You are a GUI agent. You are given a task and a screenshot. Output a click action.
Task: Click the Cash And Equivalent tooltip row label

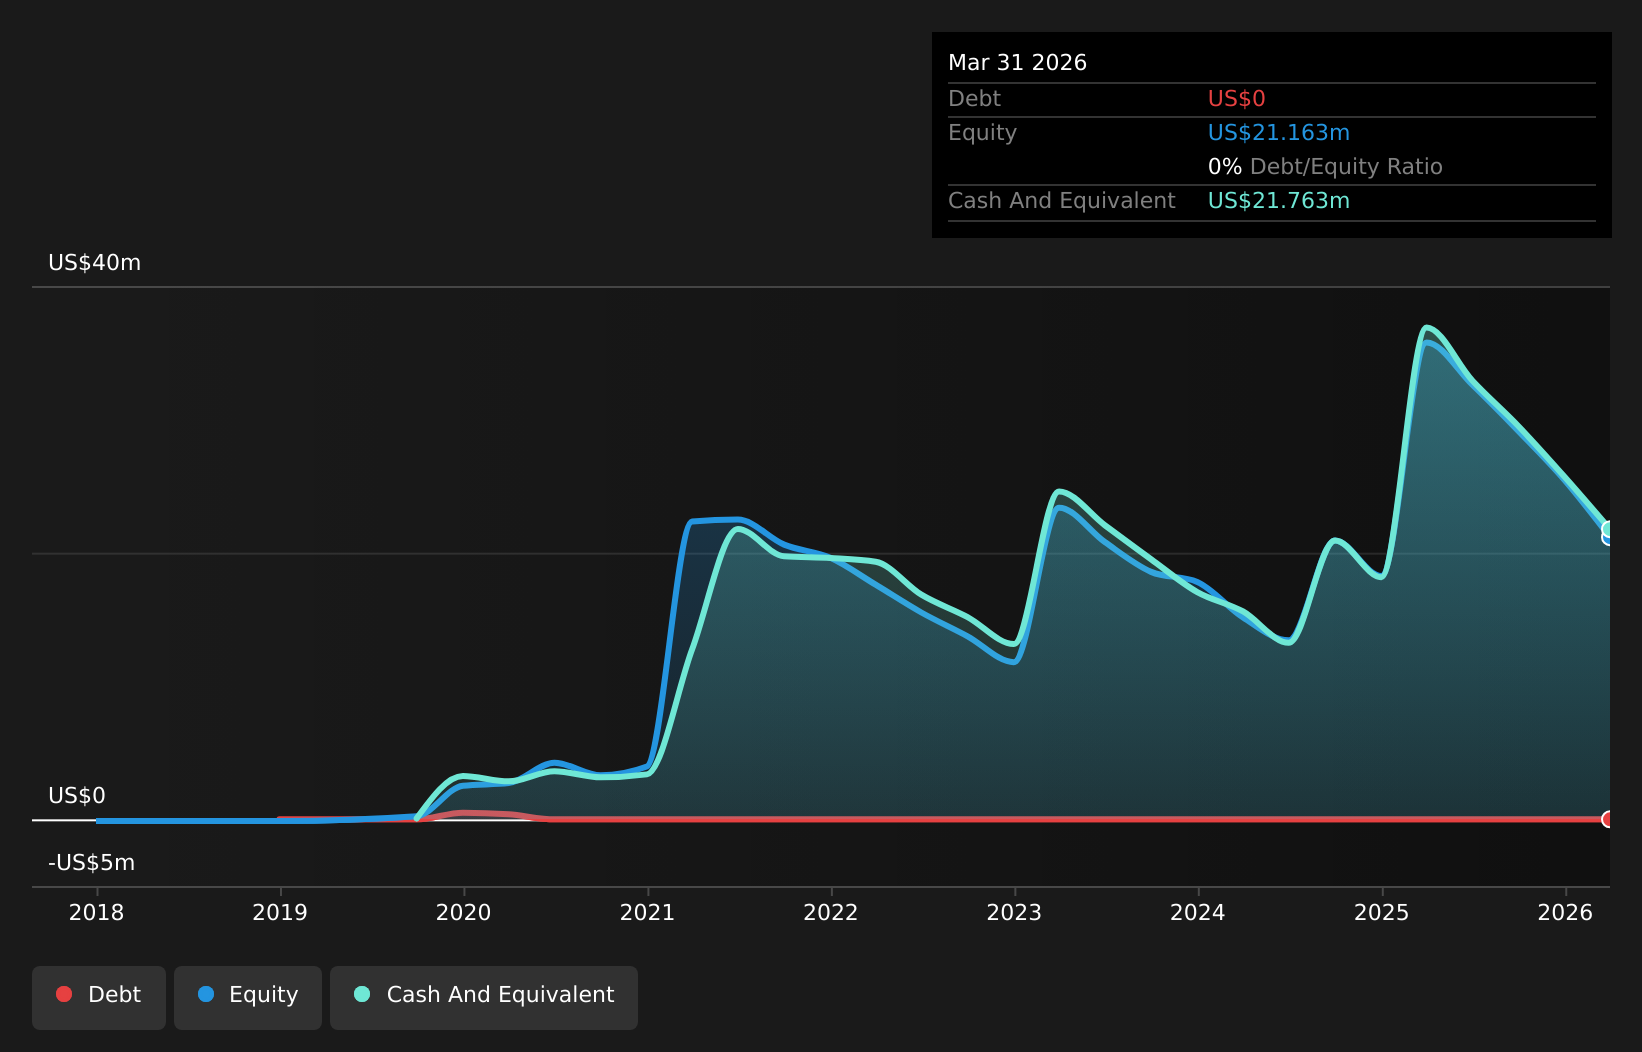pos(1061,201)
